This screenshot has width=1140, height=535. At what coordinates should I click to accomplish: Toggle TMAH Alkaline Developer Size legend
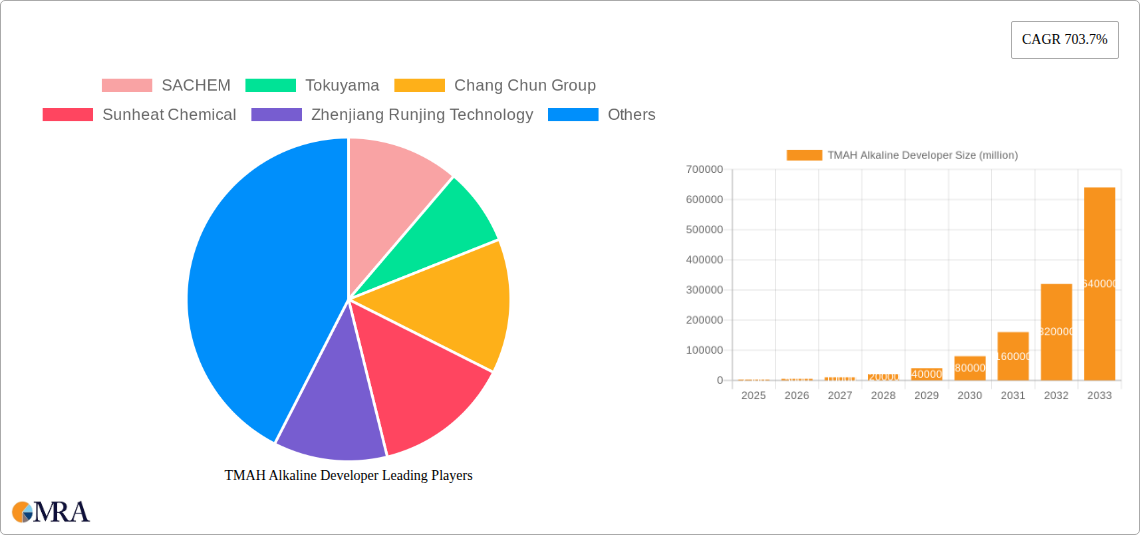coord(902,155)
